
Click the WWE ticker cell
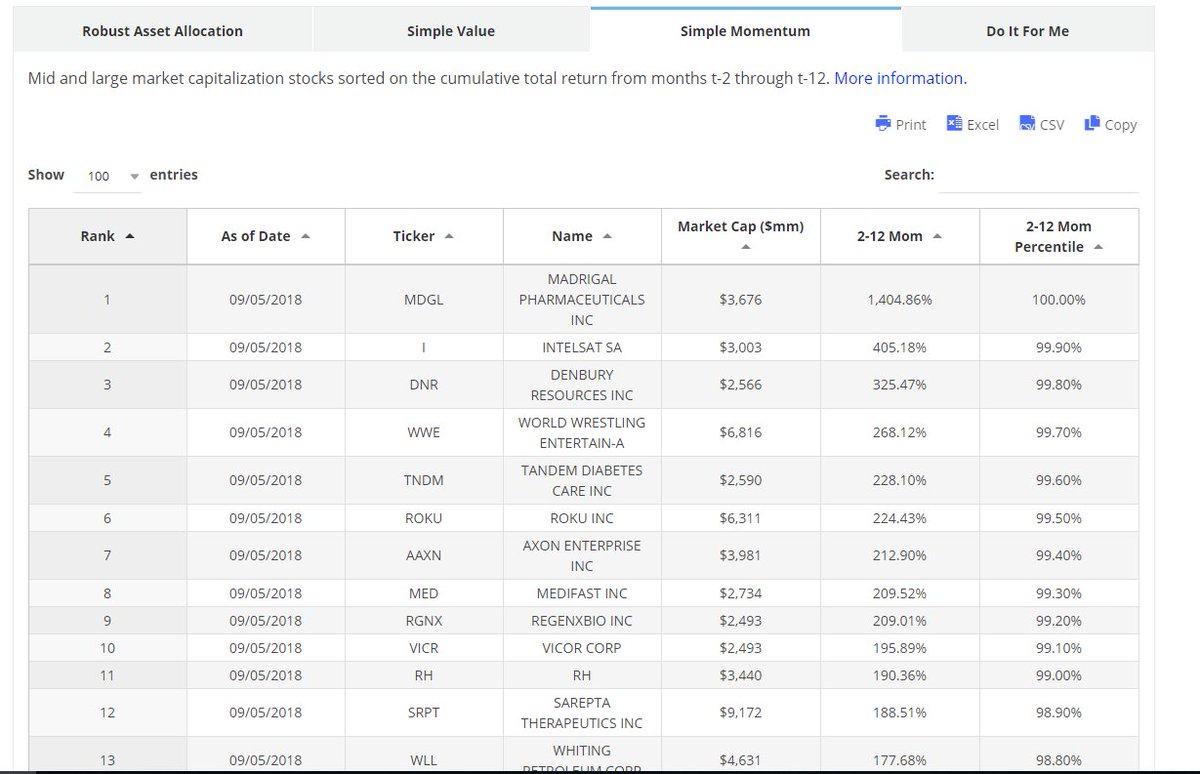coord(424,432)
